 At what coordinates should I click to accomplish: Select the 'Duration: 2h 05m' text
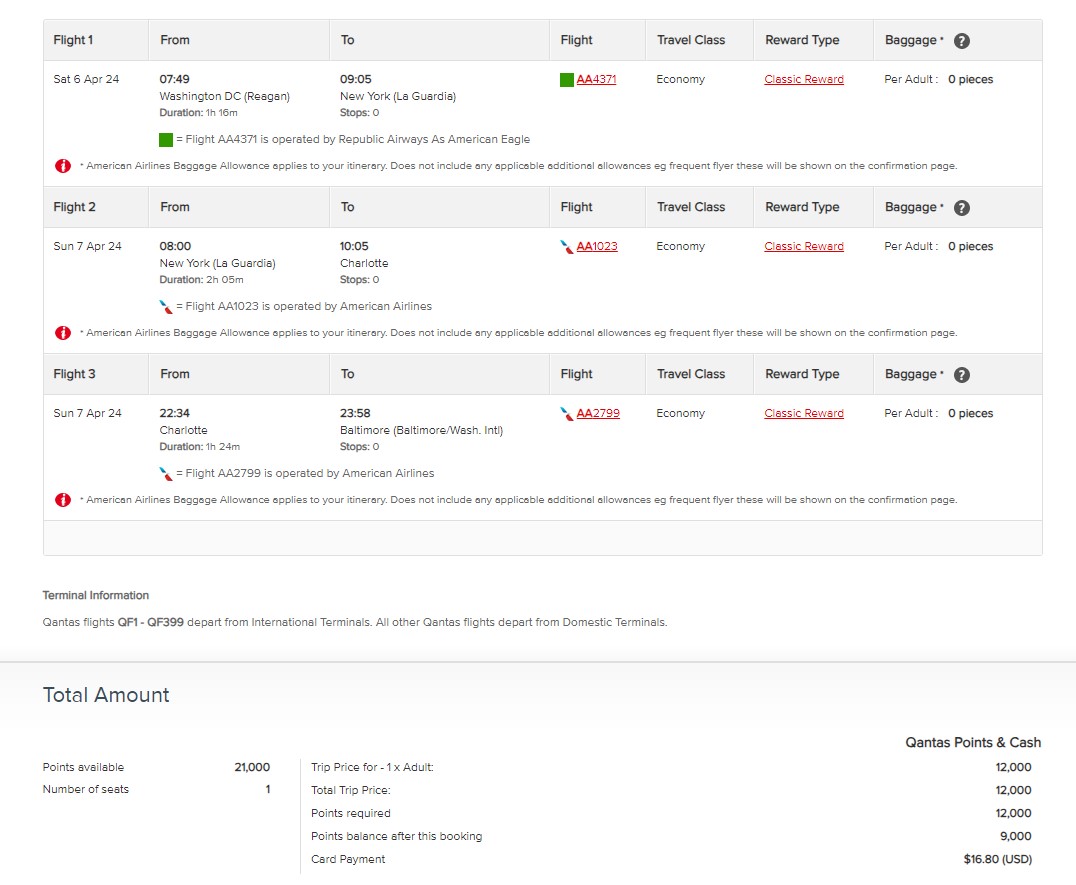(x=201, y=279)
